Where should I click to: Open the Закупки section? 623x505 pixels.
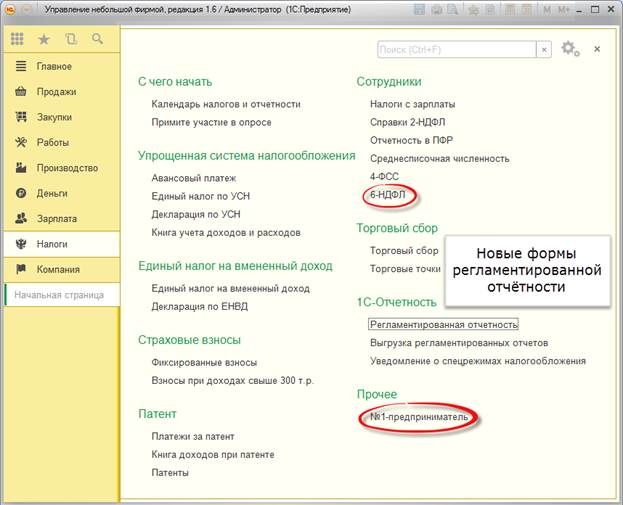(x=62, y=117)
